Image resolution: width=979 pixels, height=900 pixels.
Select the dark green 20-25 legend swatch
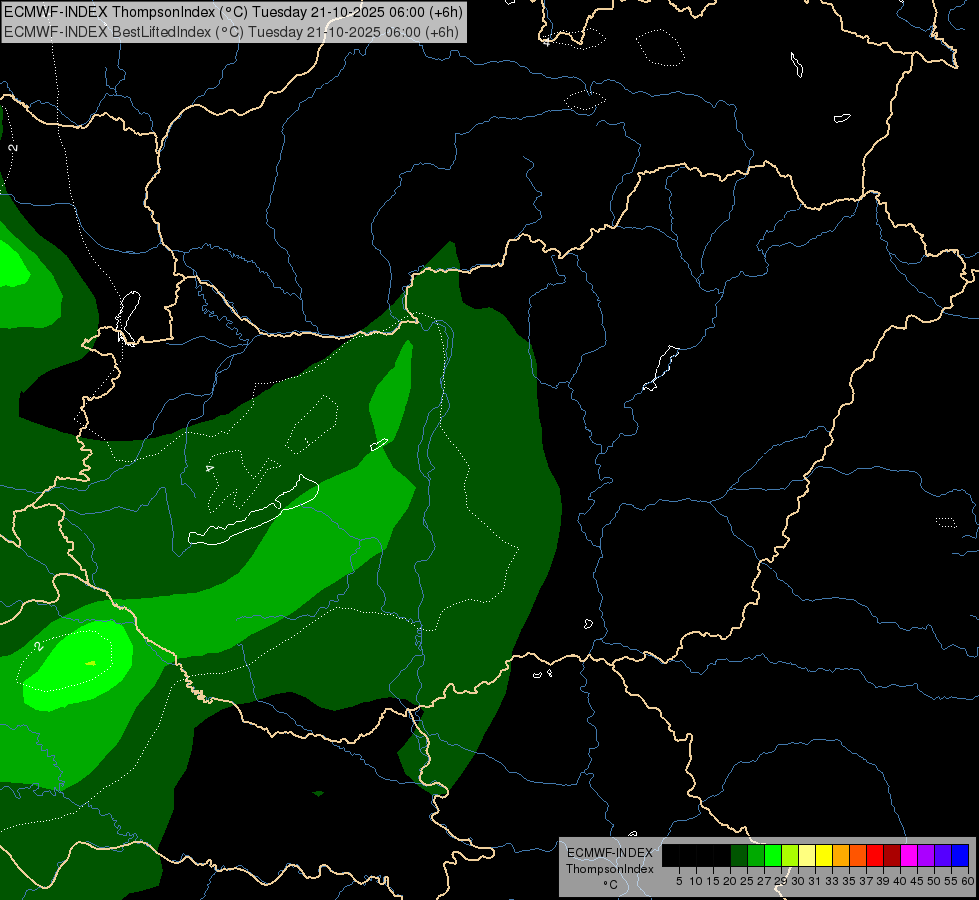click(739, 855)
